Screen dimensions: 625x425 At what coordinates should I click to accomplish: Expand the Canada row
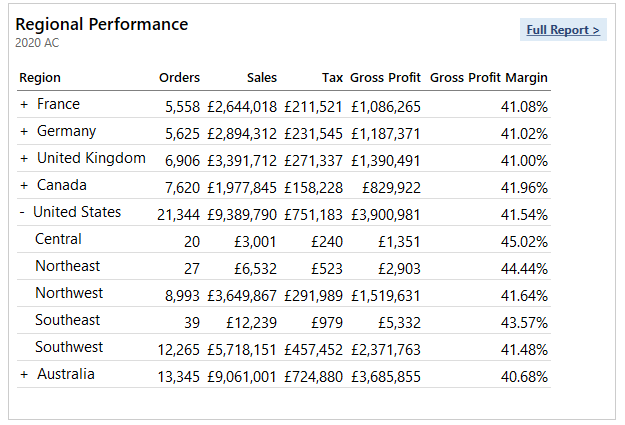(24, 185)
